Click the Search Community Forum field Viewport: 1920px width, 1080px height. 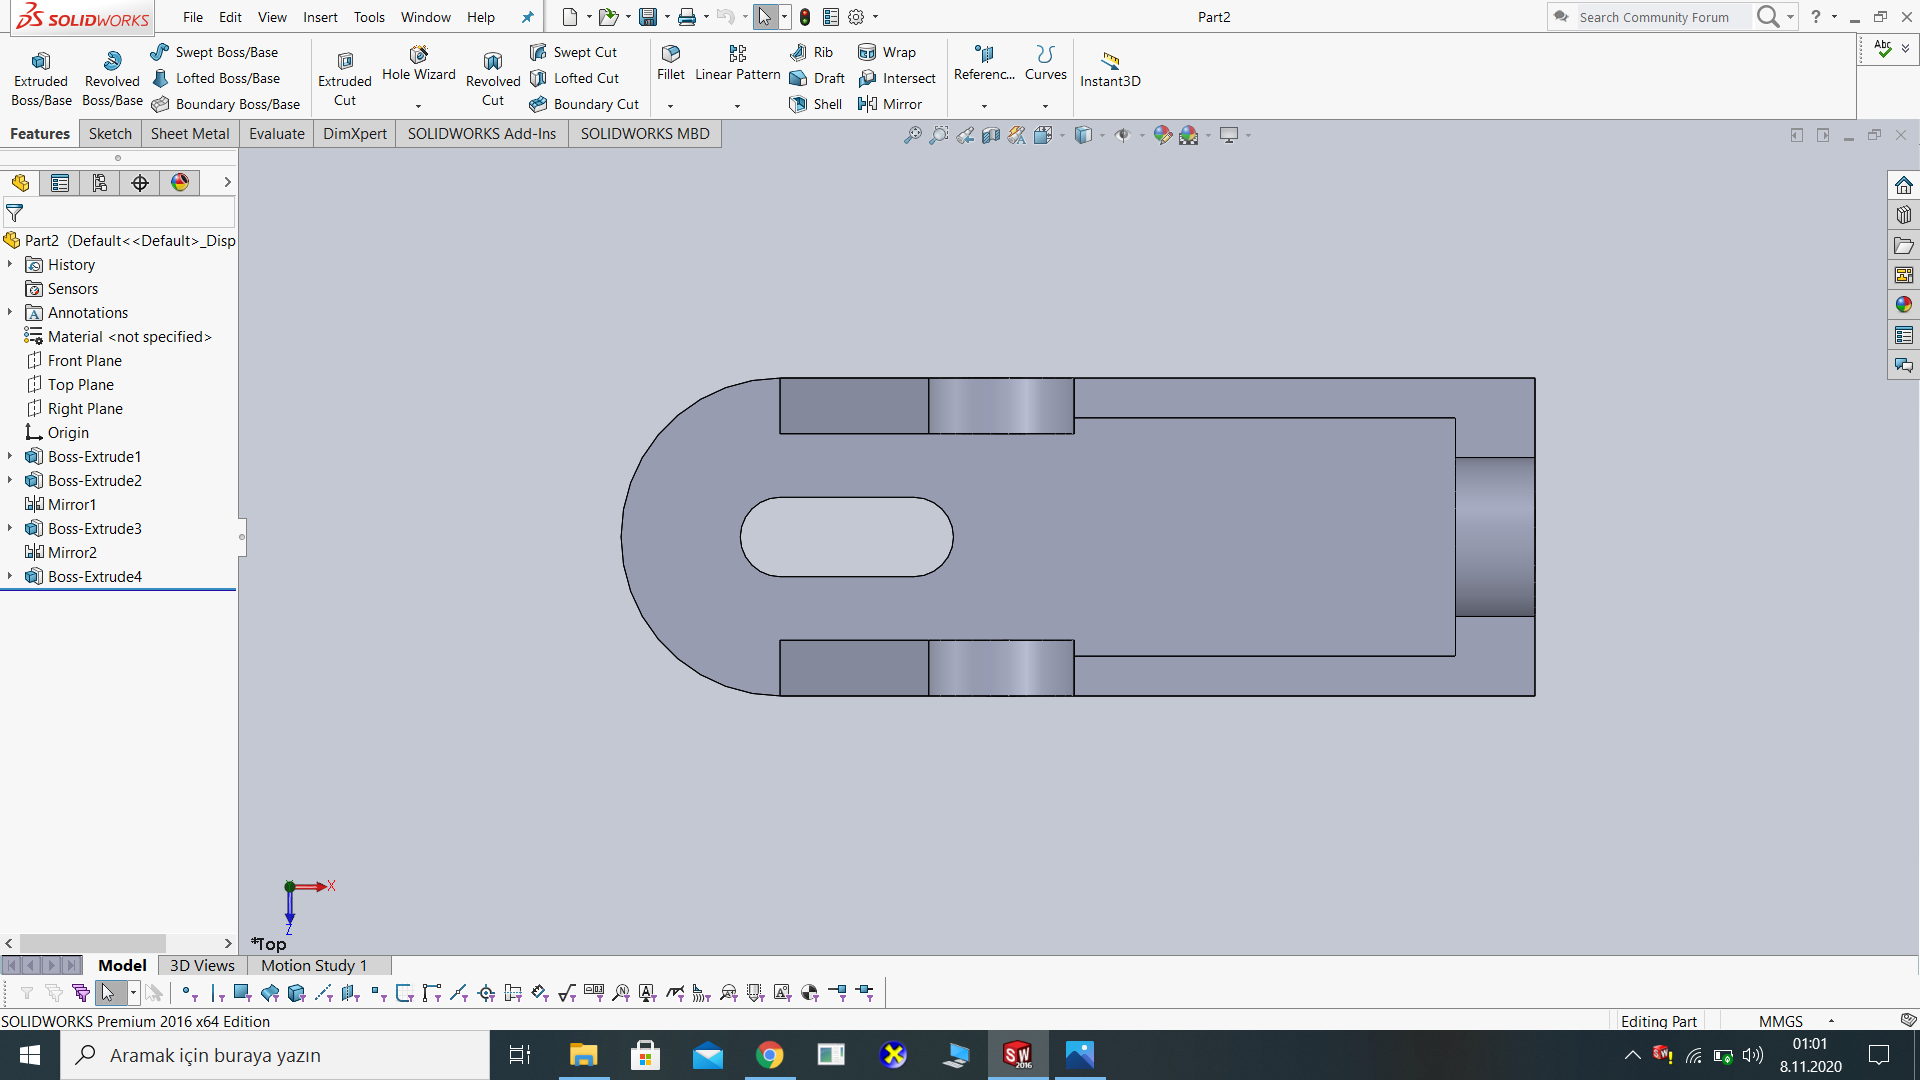pos(1654,17)
